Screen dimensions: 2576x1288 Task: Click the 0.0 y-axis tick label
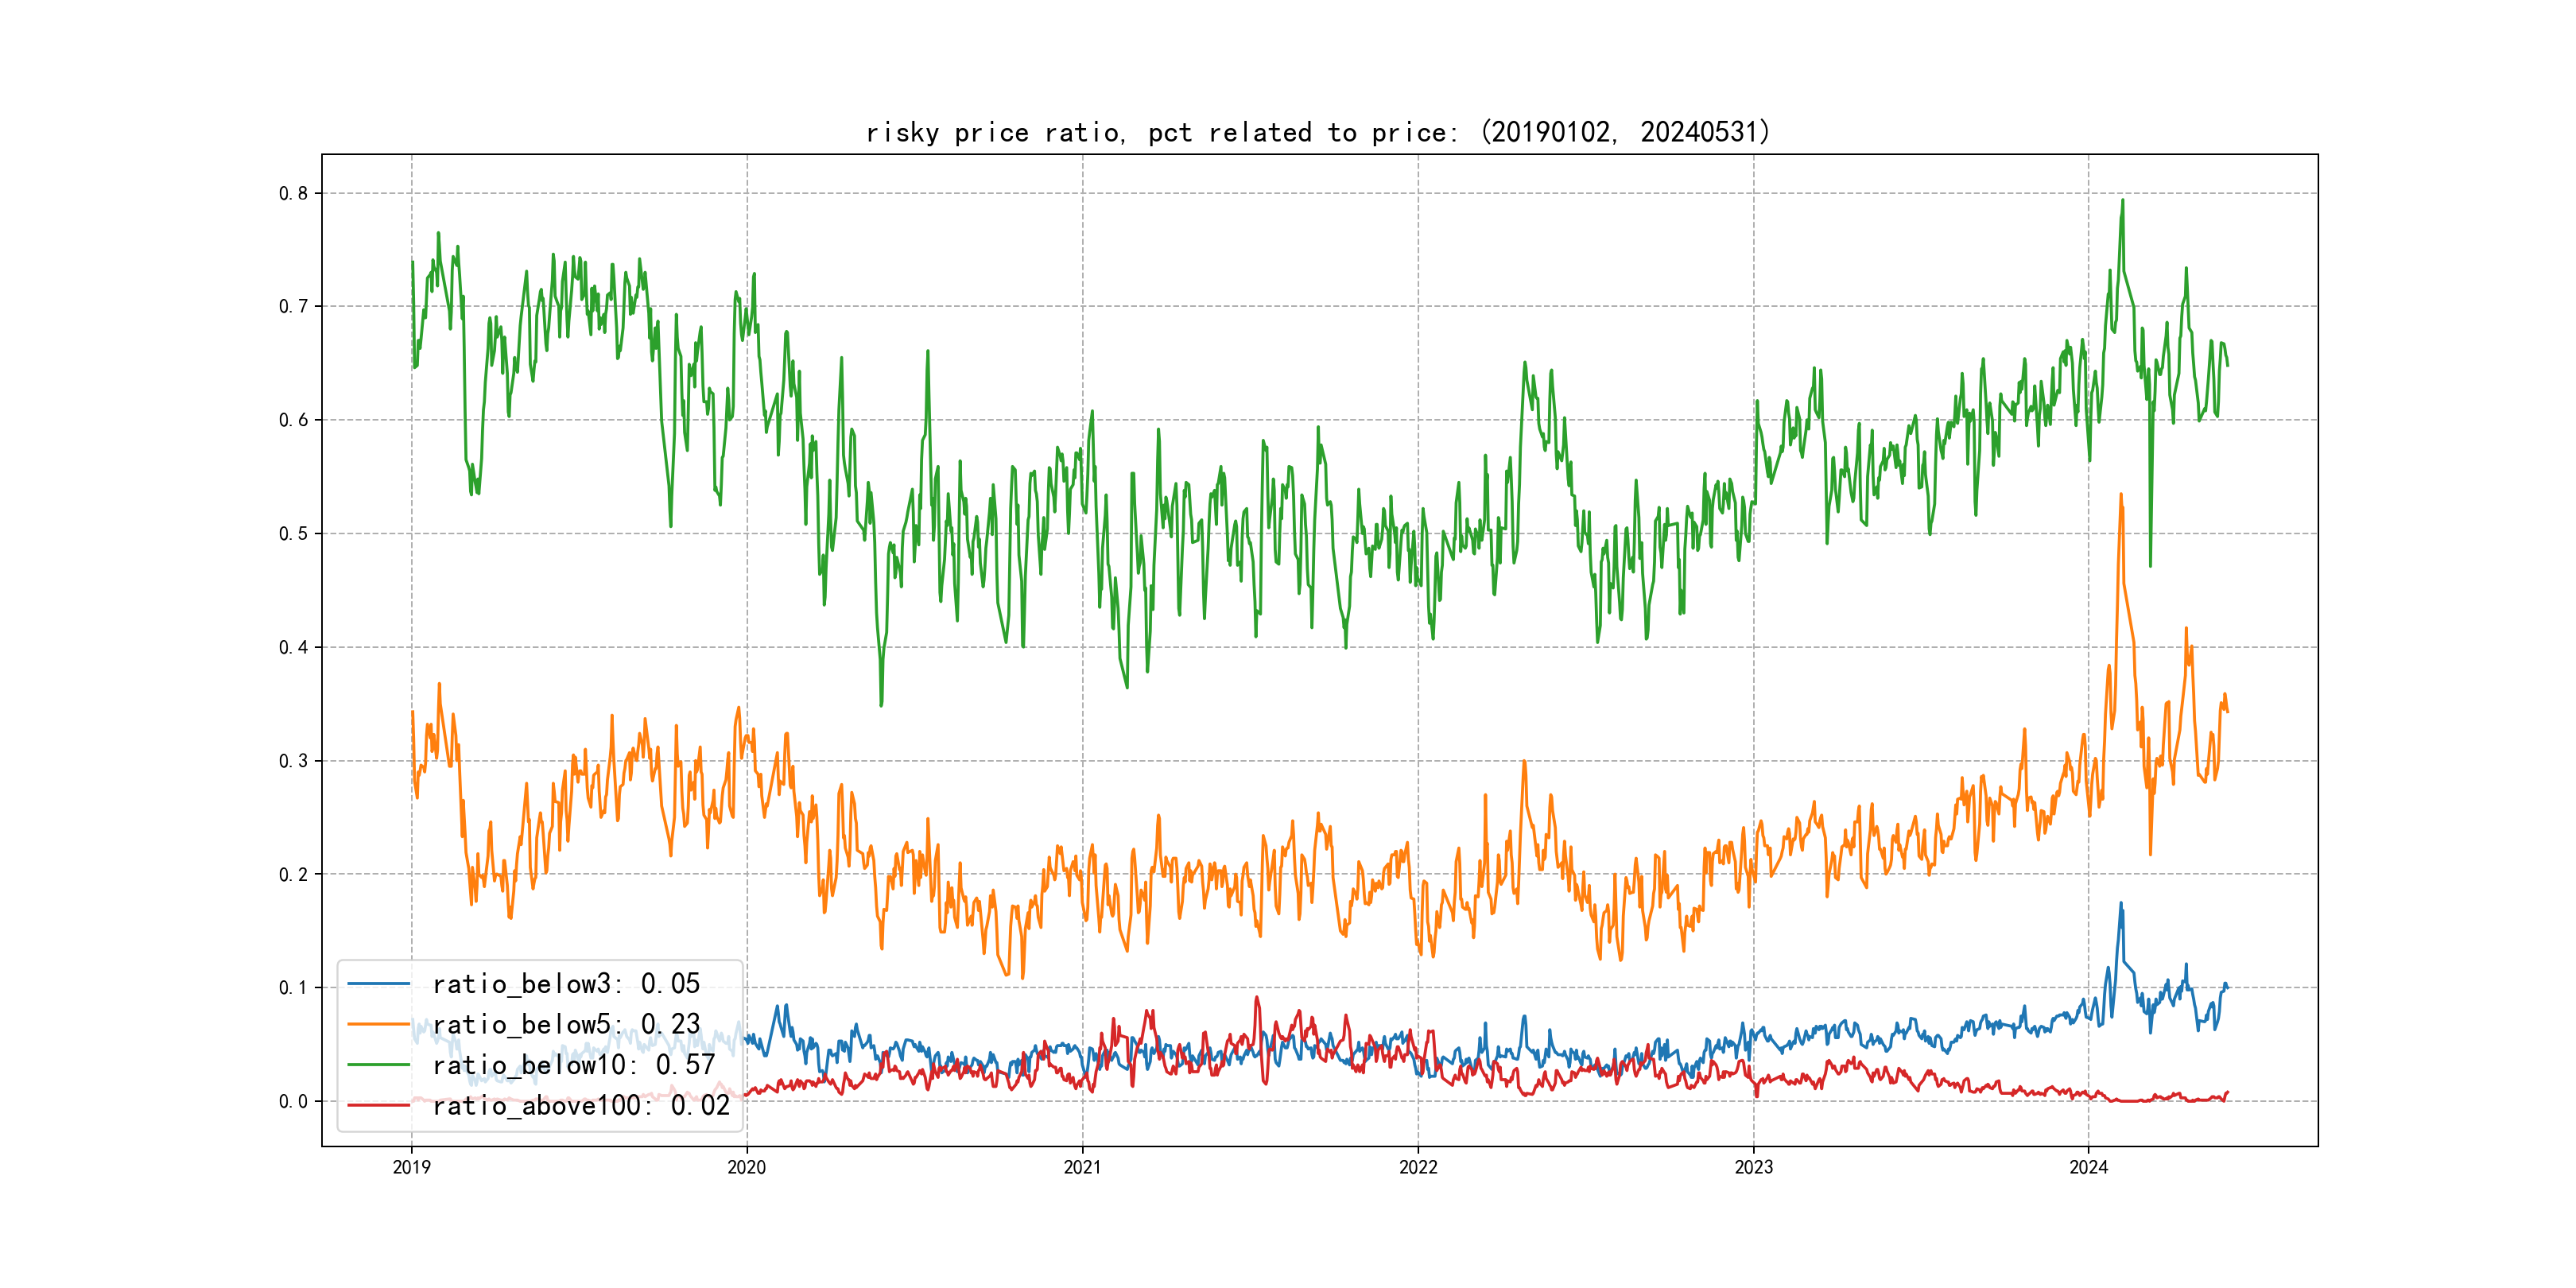[x=293, y=1101]
